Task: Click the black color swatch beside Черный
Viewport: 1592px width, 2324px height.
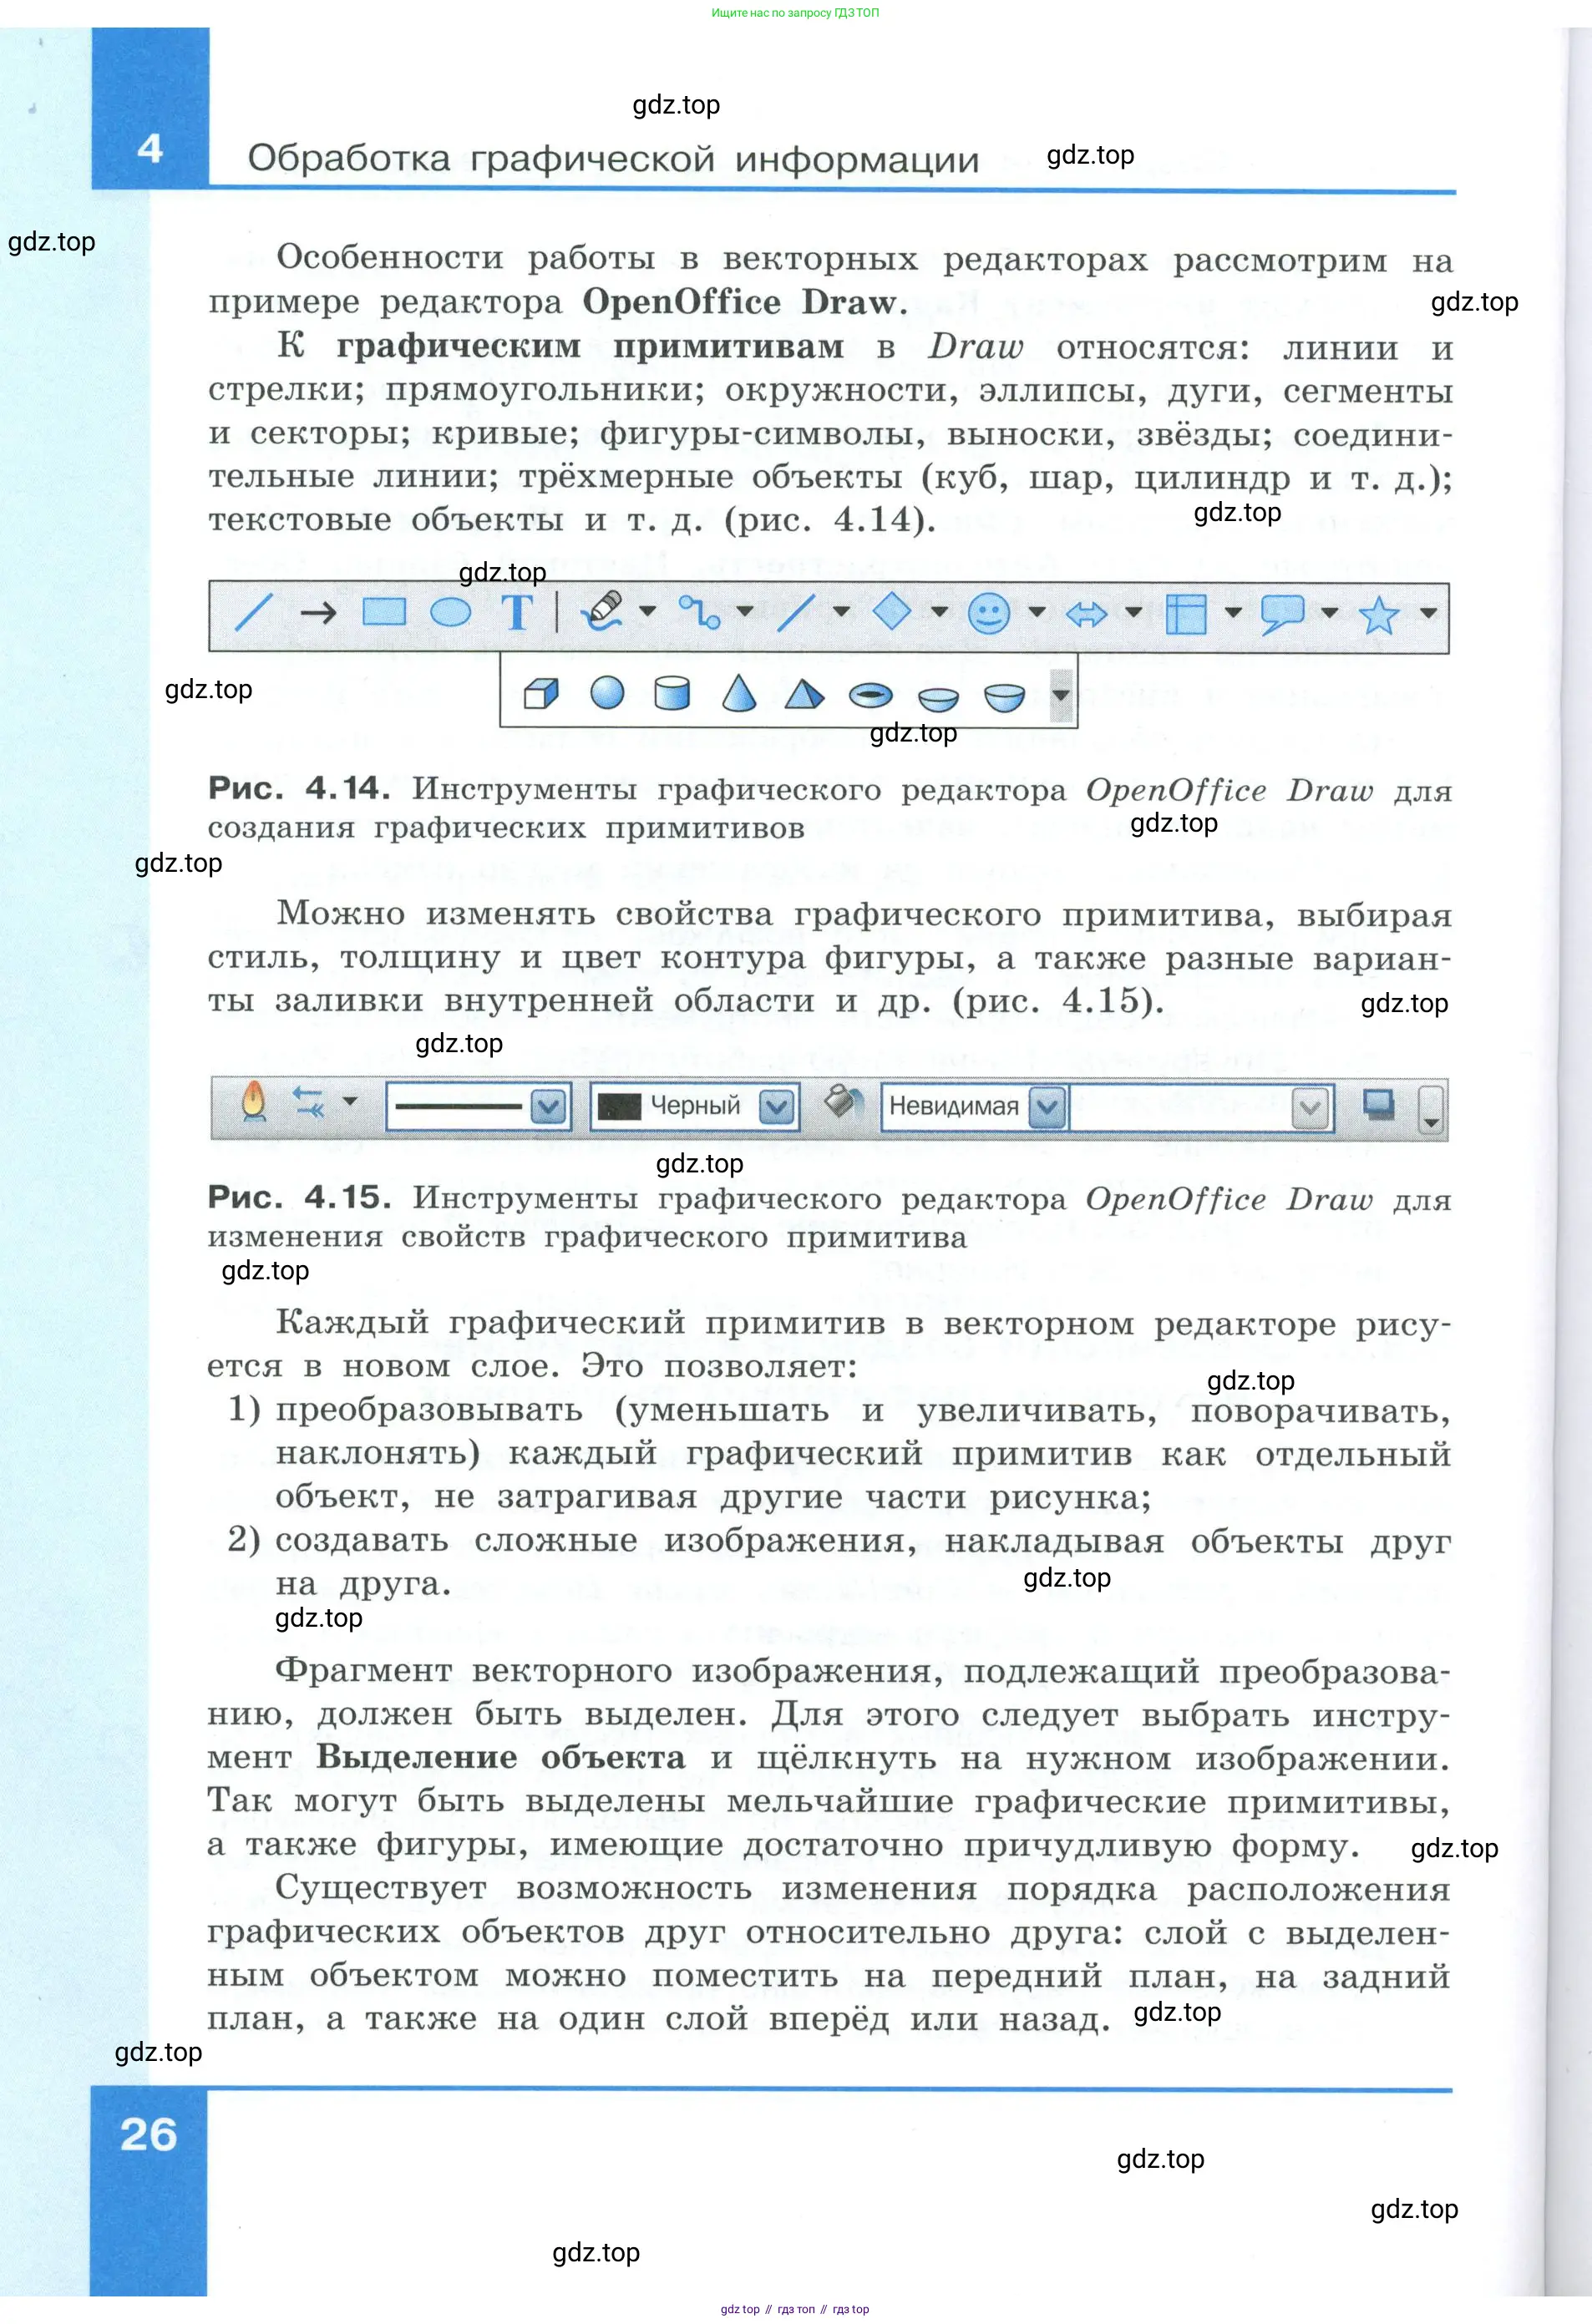Action: pos(618,1106)
